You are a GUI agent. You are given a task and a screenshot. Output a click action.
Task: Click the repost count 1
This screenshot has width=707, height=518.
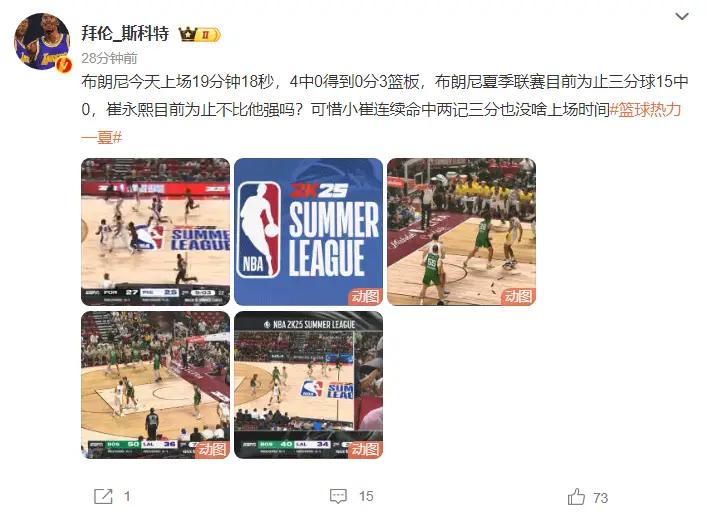127,496
